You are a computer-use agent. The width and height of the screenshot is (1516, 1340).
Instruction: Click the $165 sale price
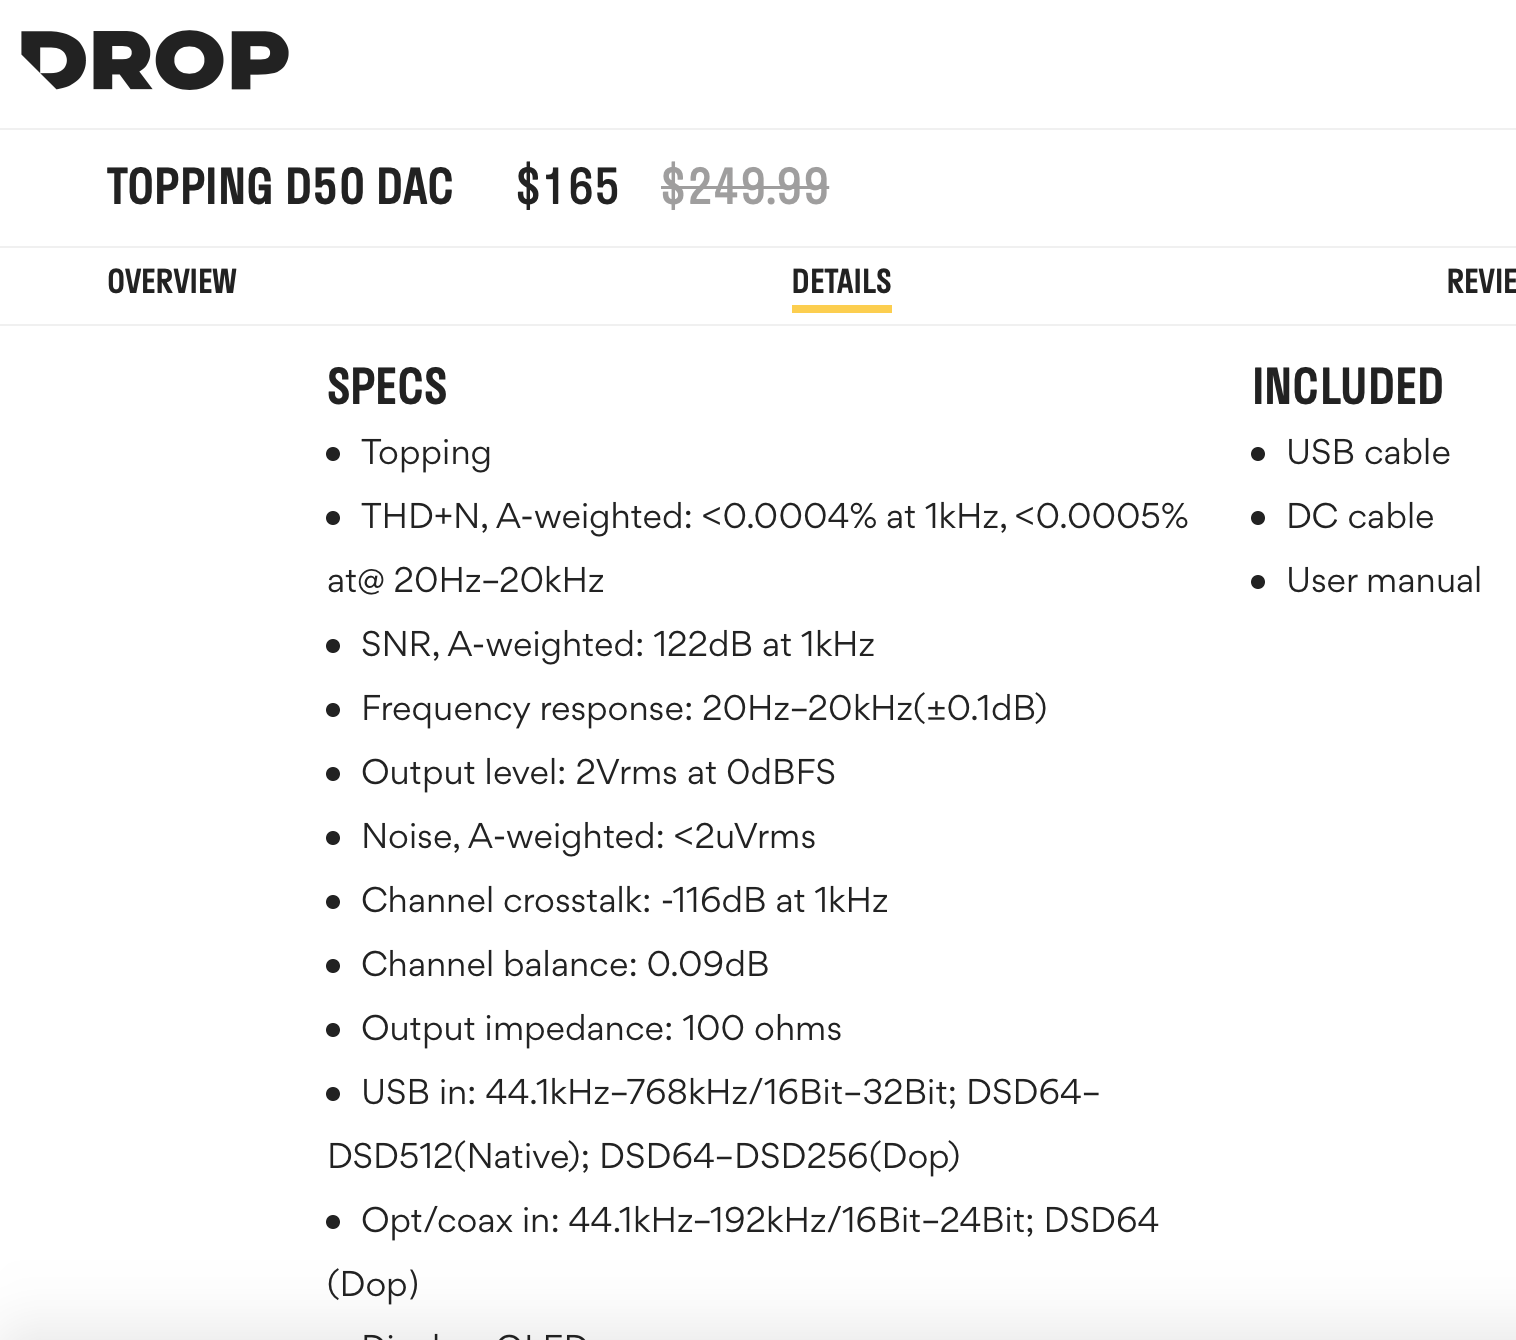pyautogui.click(x=567, y=187)
